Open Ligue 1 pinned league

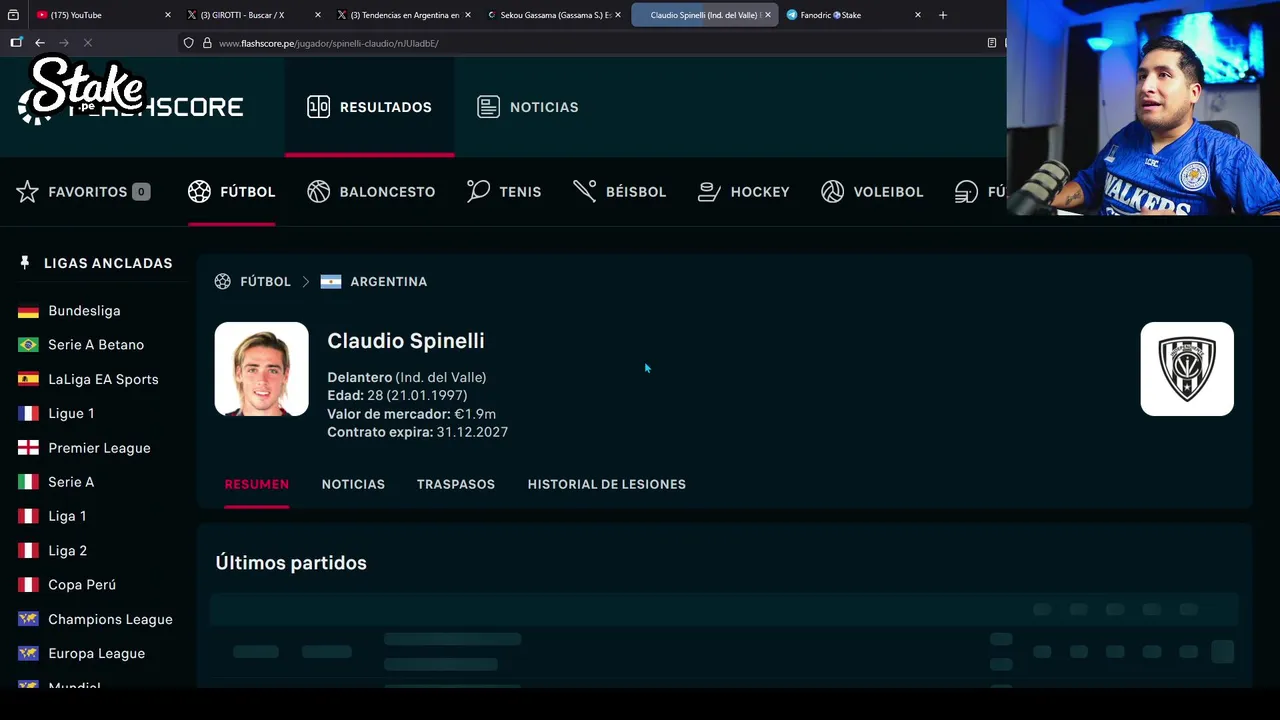[x=71, y=413]
